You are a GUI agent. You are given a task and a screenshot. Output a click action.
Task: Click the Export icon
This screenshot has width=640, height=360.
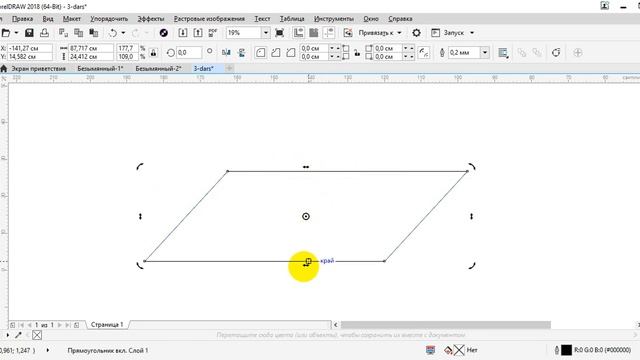[x=198, y=33]
